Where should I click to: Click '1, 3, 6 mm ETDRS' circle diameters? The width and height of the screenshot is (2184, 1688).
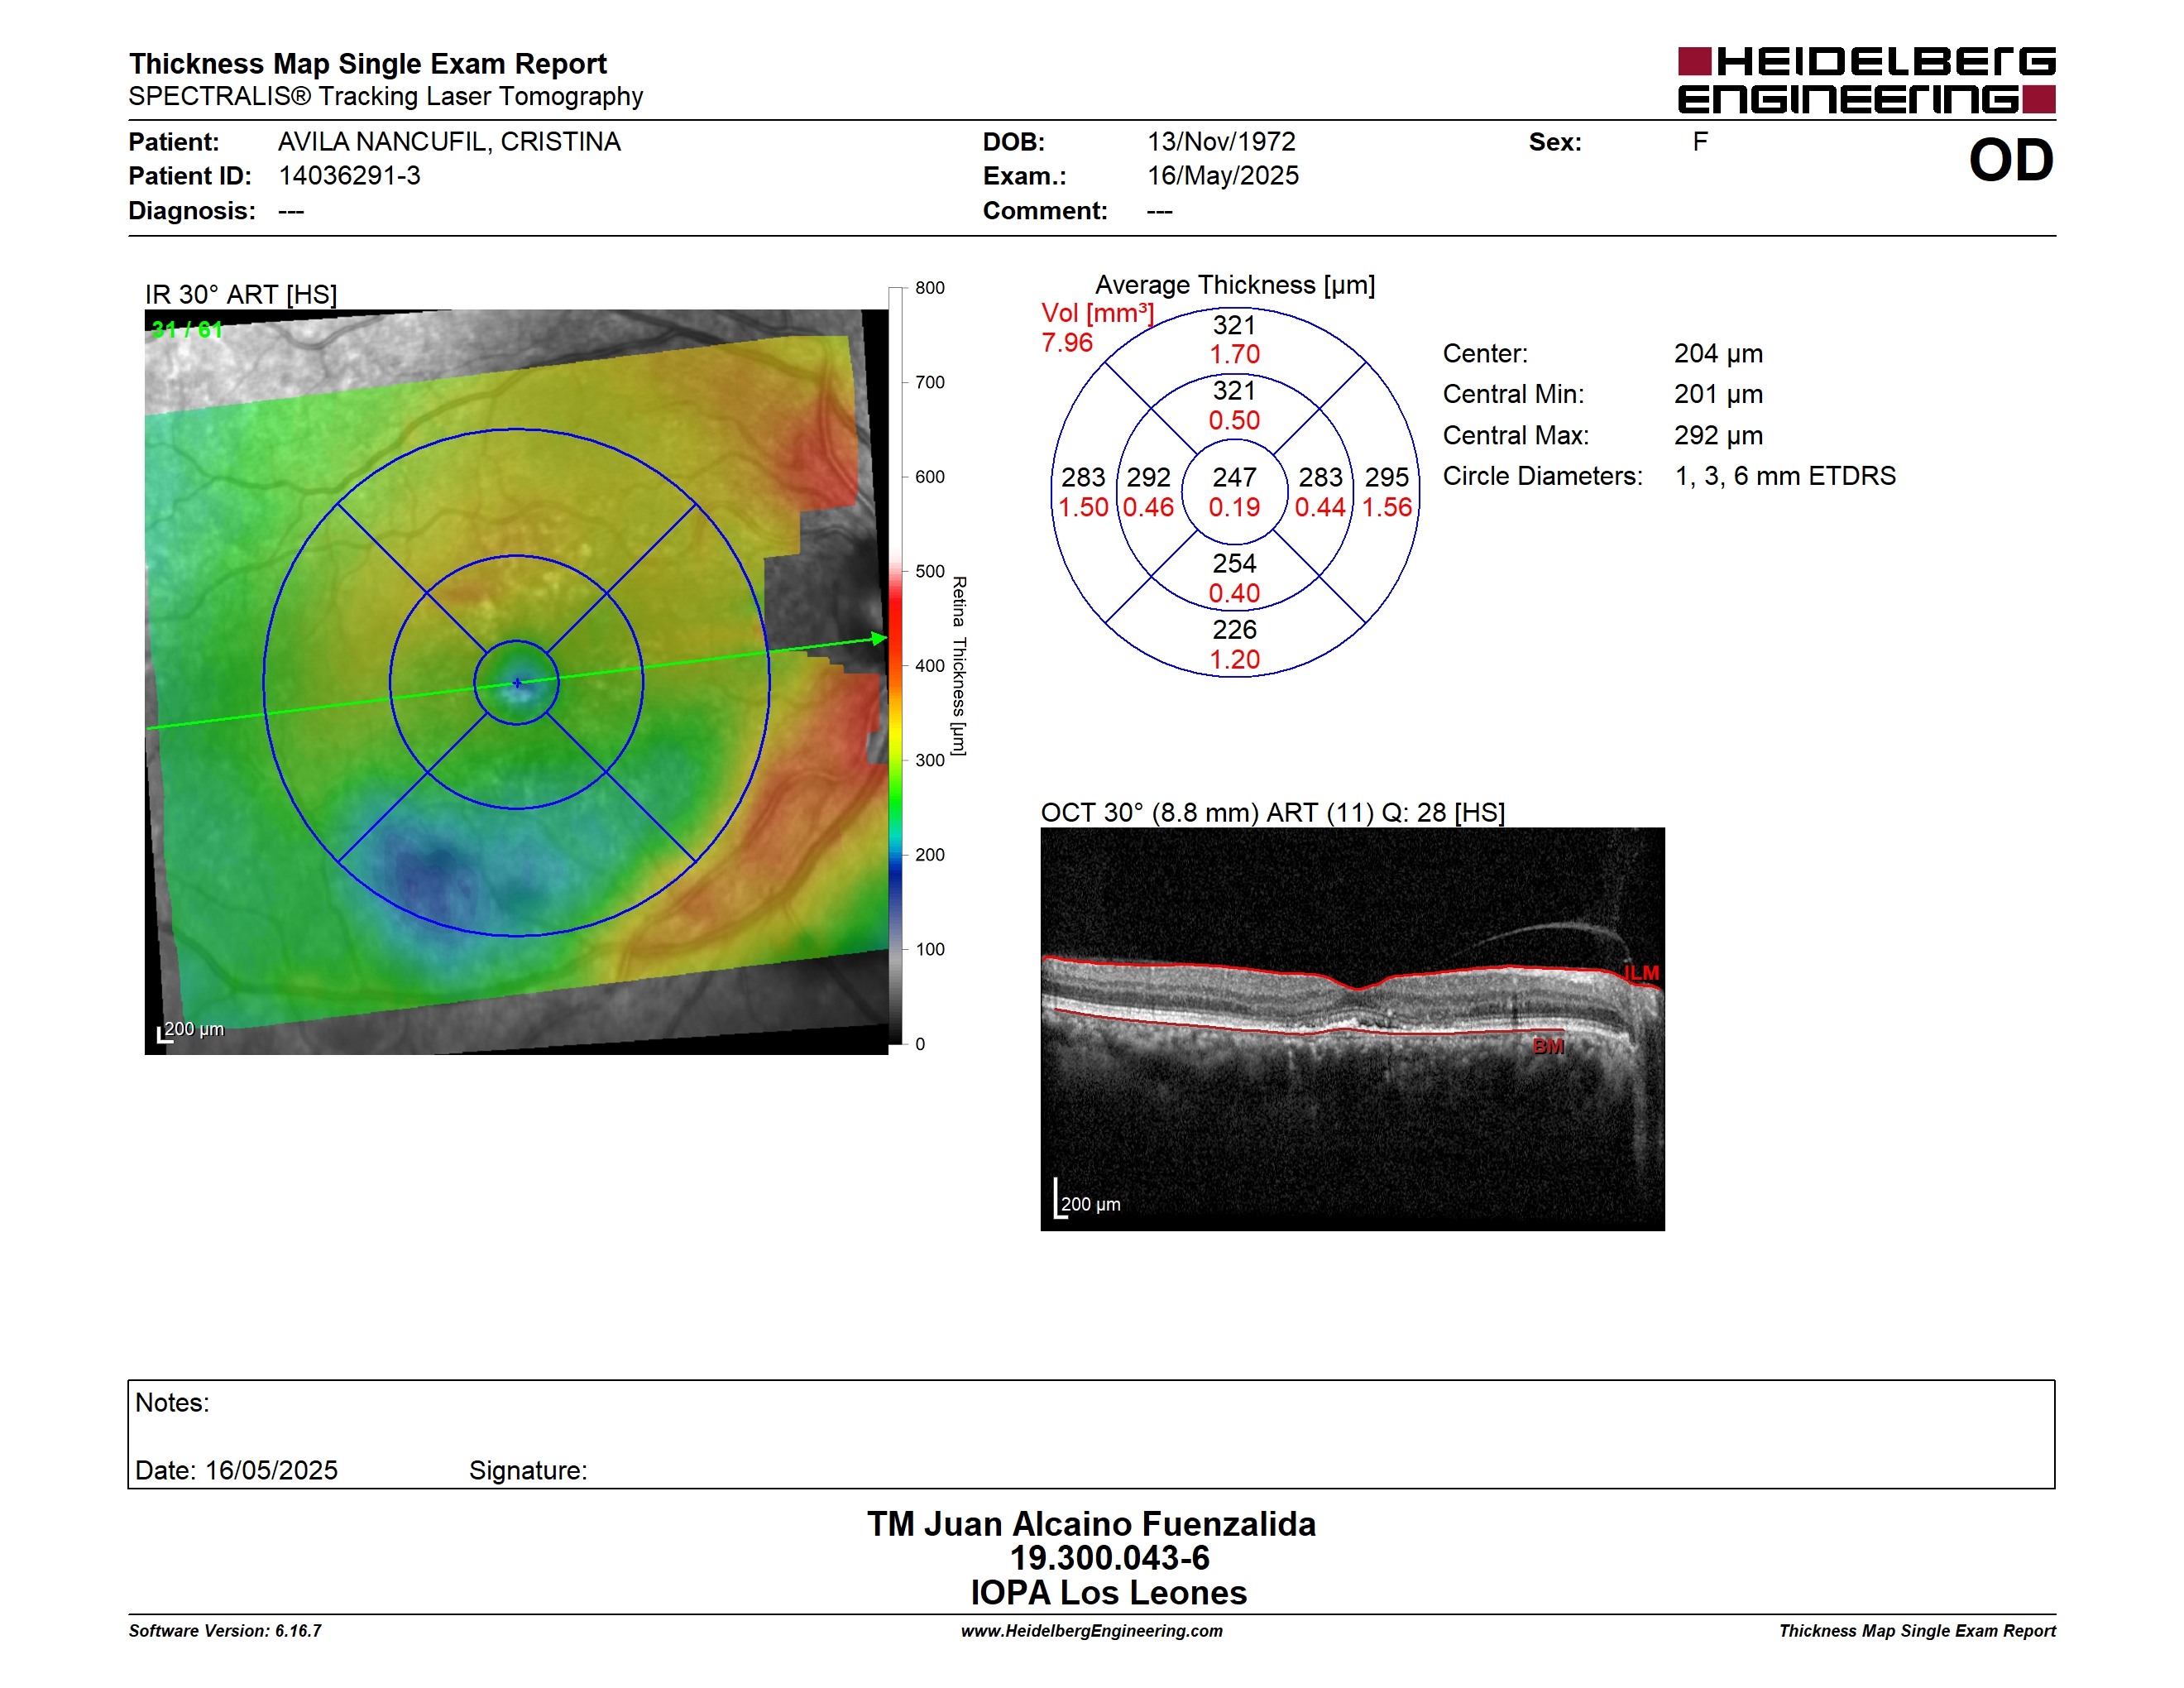pos(1785,476)
